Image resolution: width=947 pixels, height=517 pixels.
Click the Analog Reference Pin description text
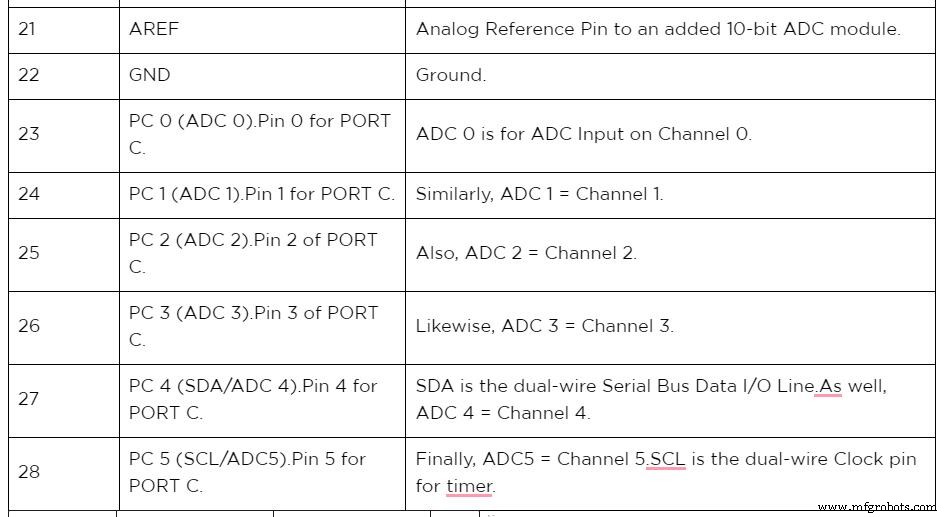click(x=658, y=29)
